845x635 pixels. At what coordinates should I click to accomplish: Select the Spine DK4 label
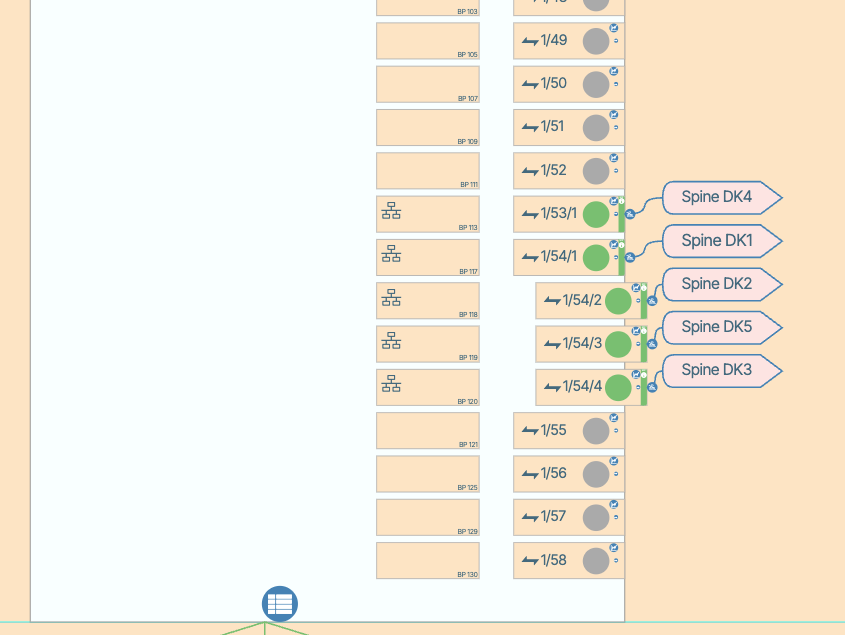click(x=716, y=197)
